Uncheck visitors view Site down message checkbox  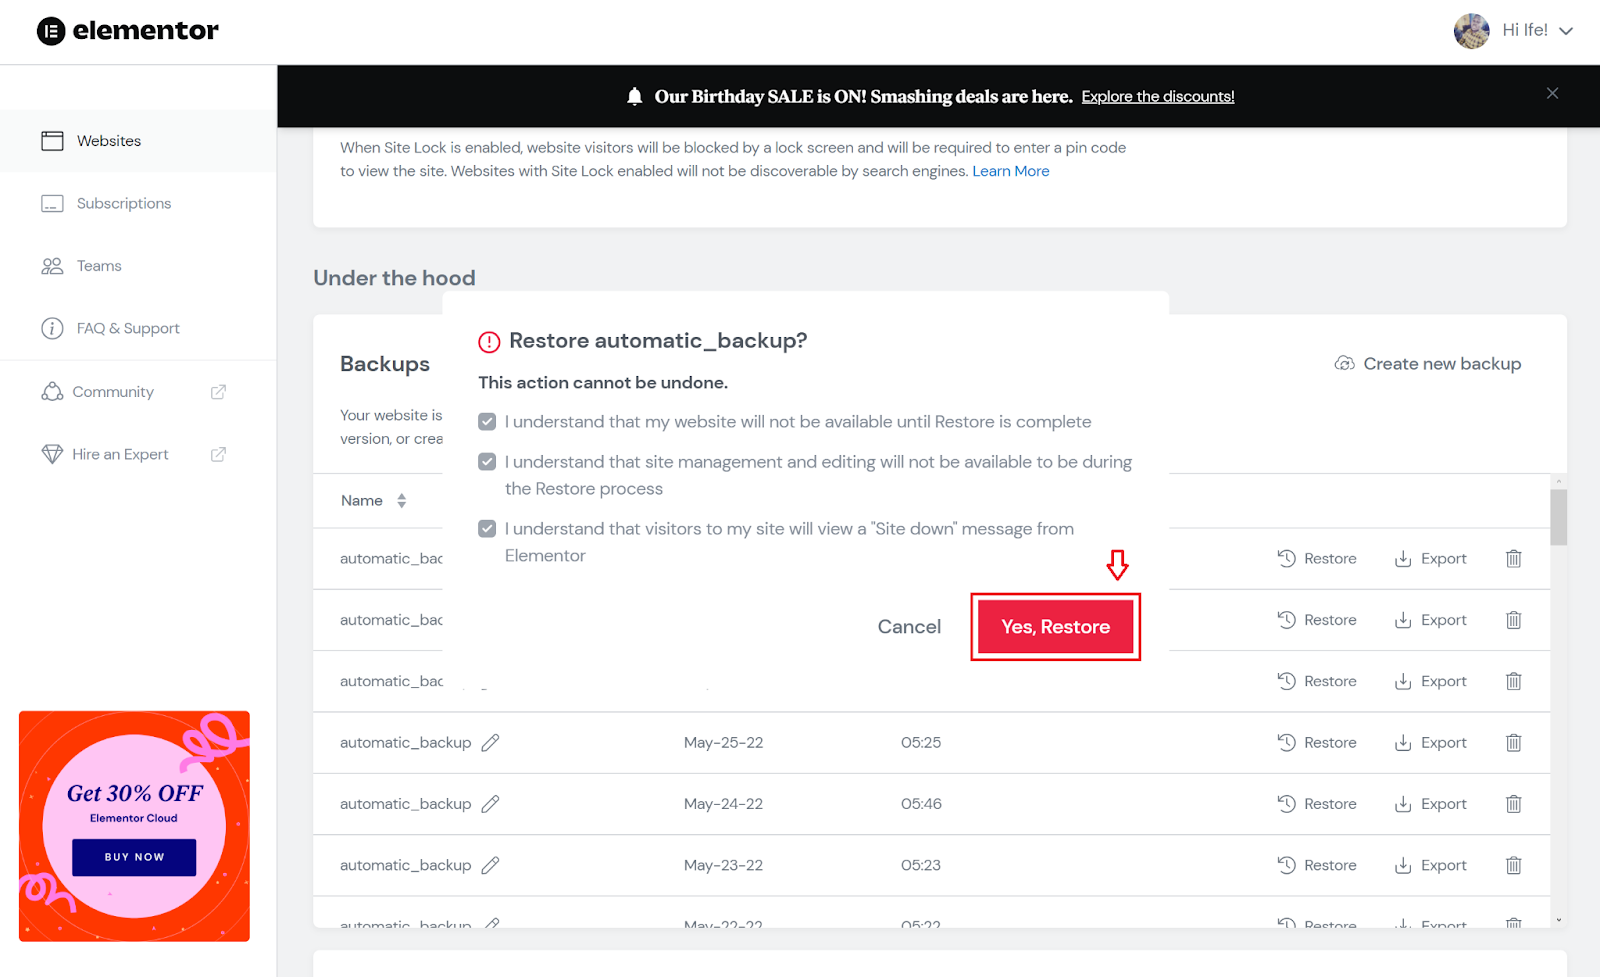tap(487, 529)
